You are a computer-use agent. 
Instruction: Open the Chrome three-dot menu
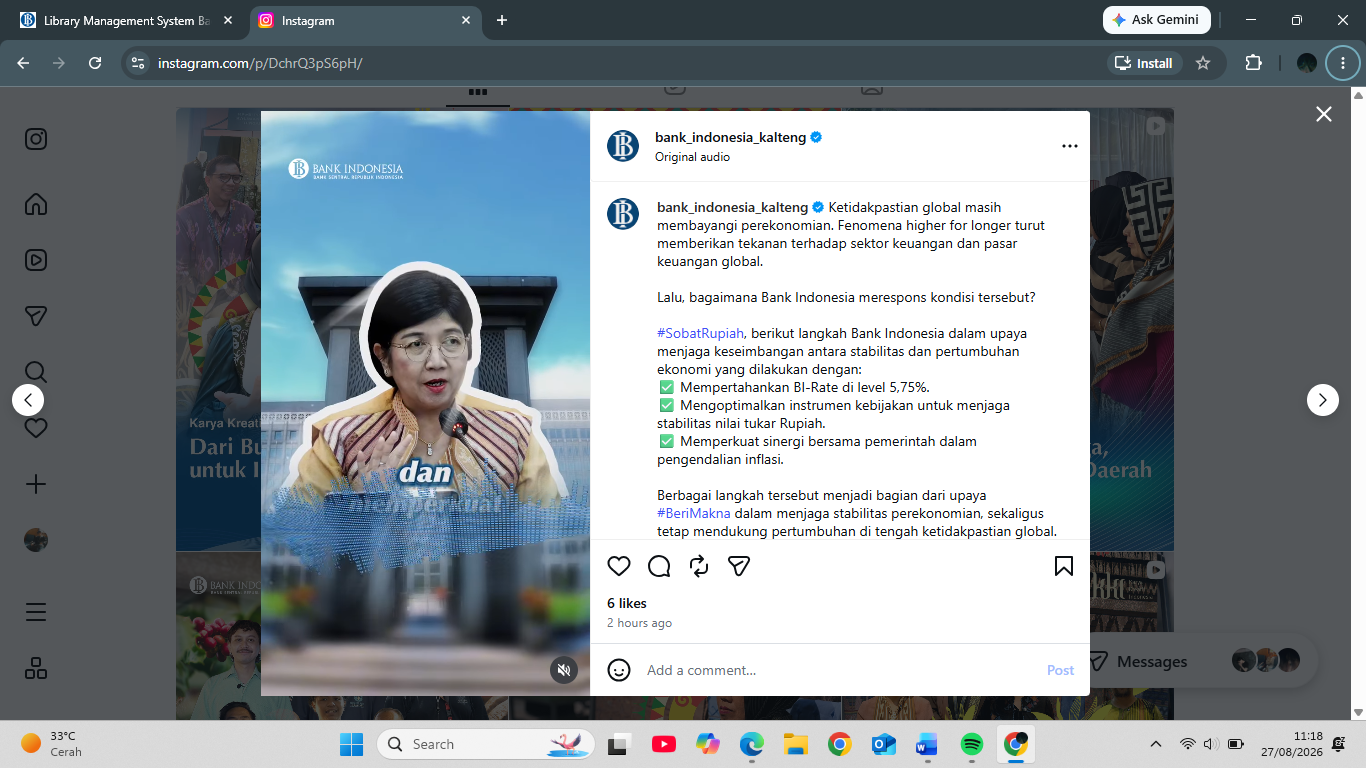click(x=1342, y=63)
